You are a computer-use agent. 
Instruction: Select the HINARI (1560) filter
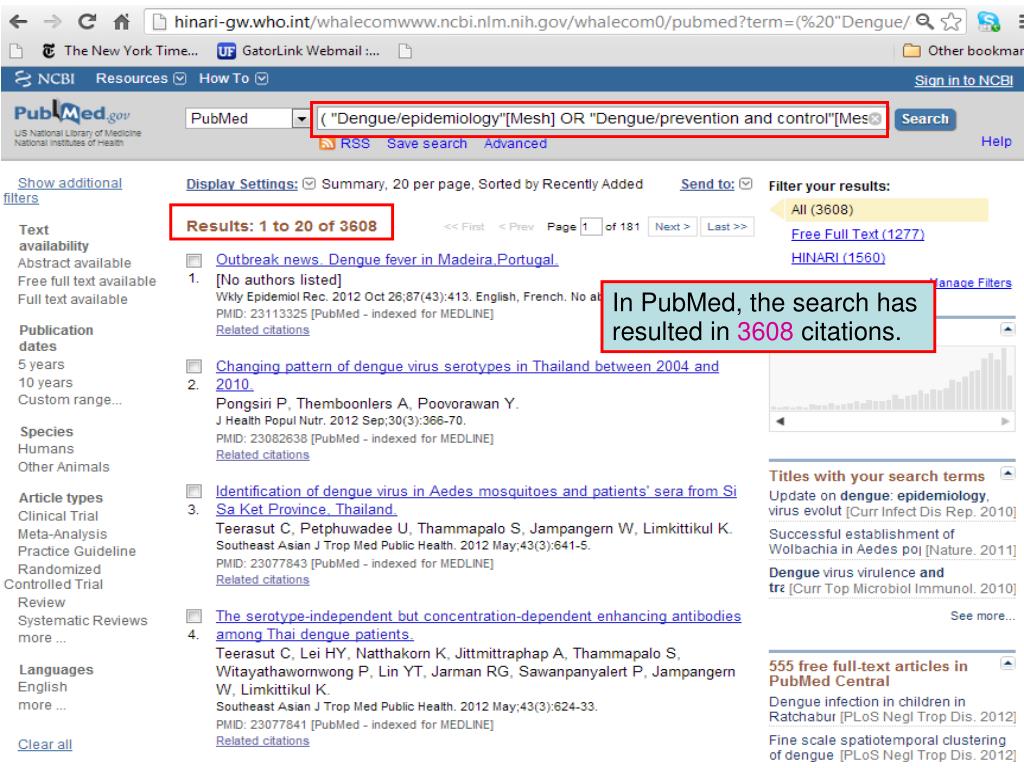click(838, 258)
